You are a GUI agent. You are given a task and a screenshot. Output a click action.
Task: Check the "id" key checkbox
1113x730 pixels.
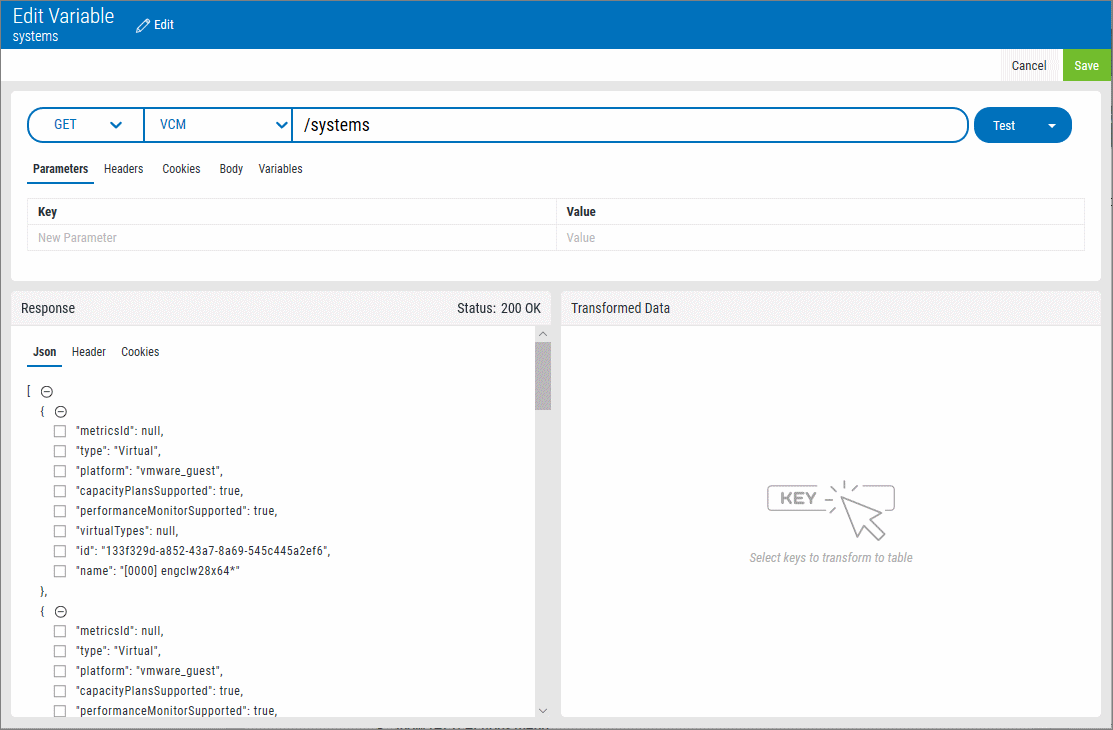pos(60,551)
